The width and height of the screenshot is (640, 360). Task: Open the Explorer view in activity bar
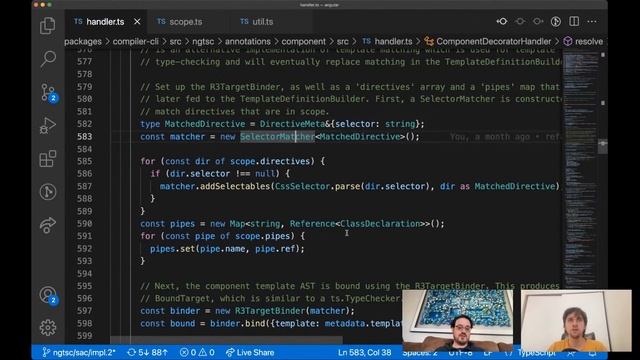click(48, 26)
